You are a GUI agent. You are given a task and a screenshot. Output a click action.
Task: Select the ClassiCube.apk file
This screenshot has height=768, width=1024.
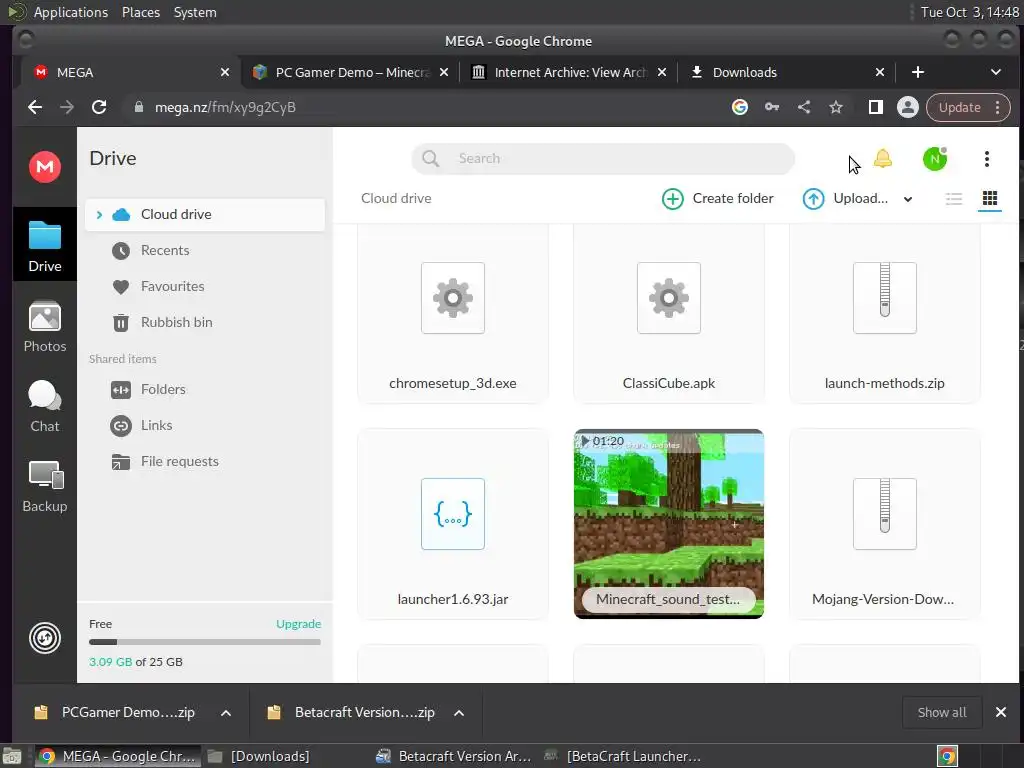click(x=669, y=313)
